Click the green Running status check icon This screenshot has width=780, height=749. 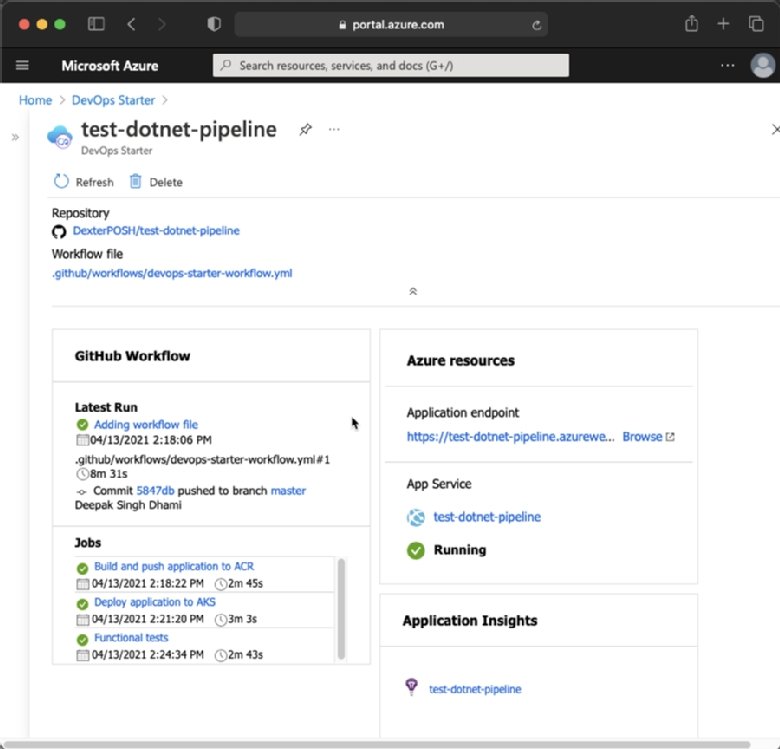(416, 551)
